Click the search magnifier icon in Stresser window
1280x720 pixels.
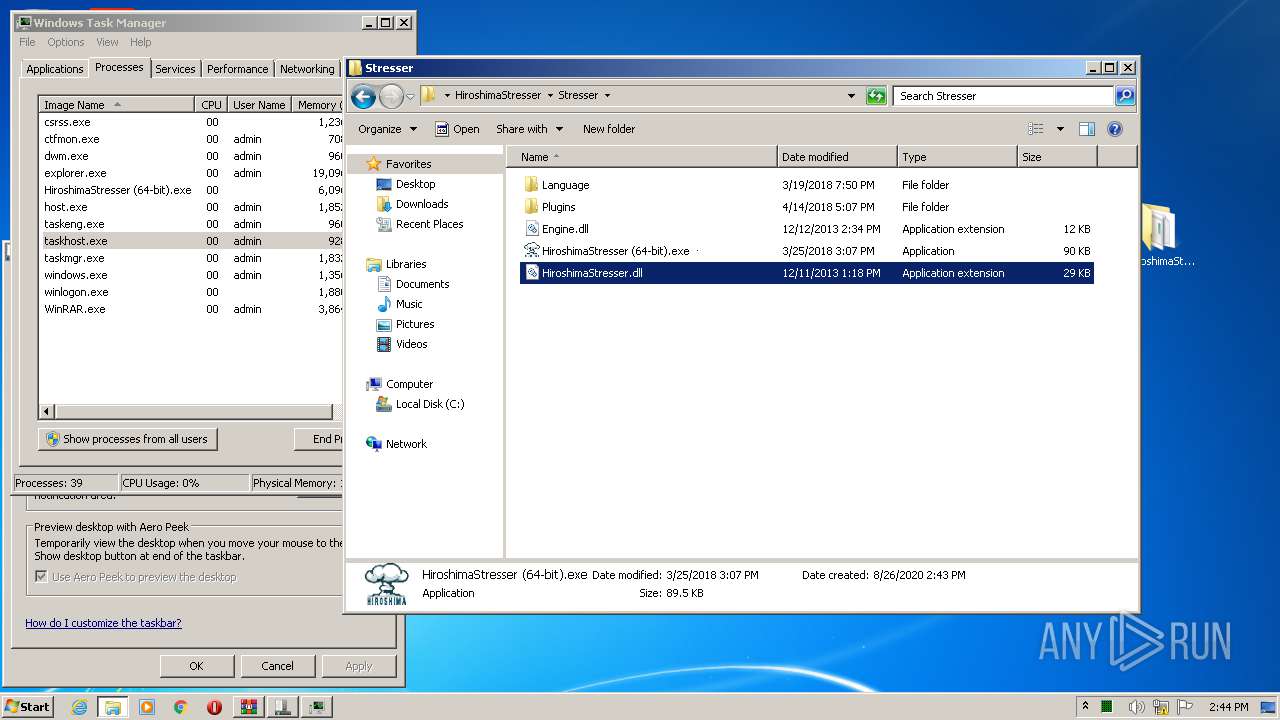tap(1125, 96)
